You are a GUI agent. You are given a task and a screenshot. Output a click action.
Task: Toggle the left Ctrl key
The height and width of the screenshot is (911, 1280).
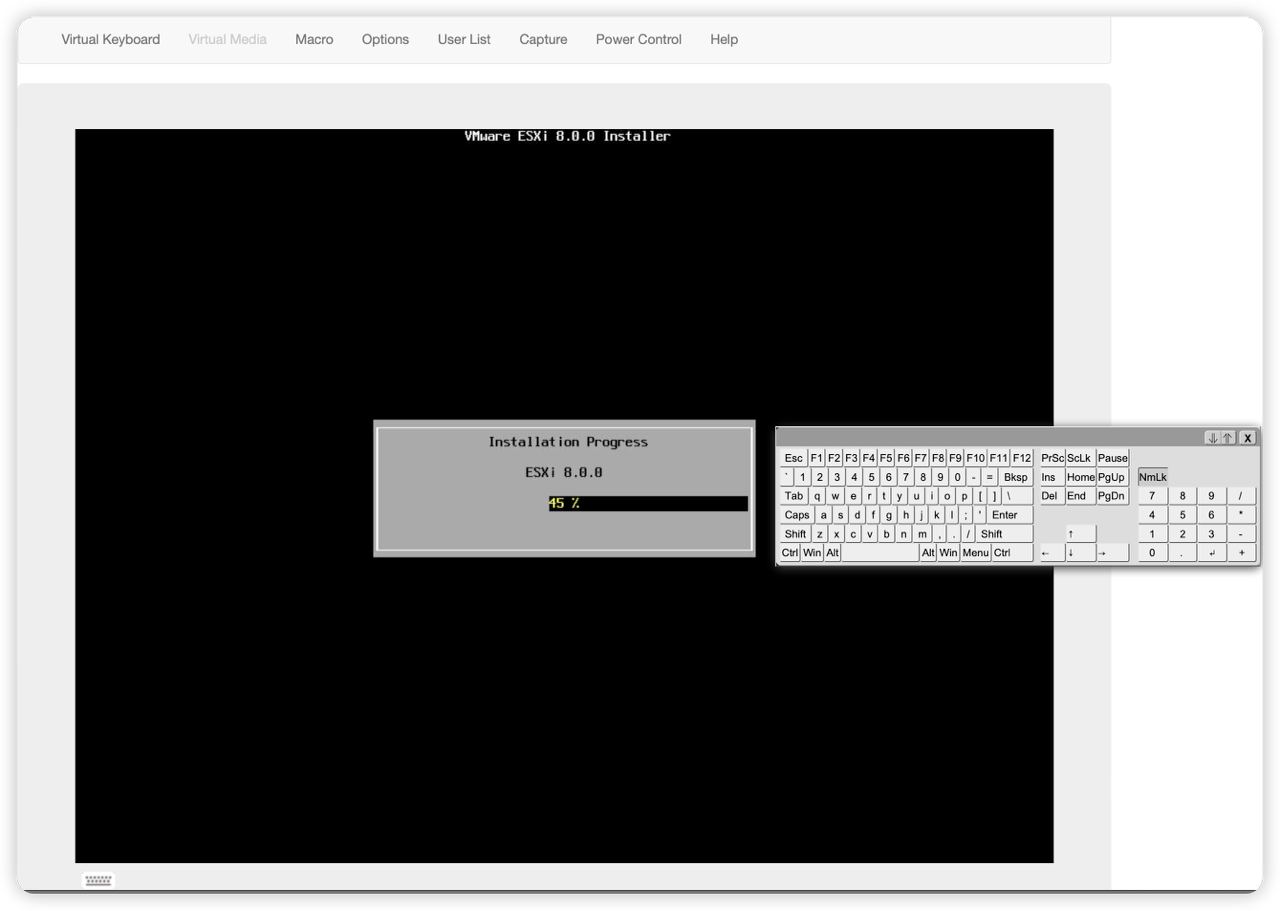point(790,553)
